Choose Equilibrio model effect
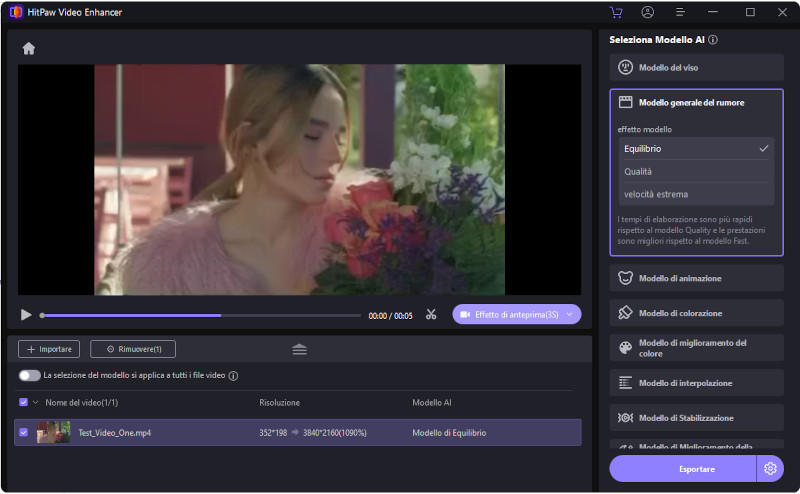 (696, 149)
